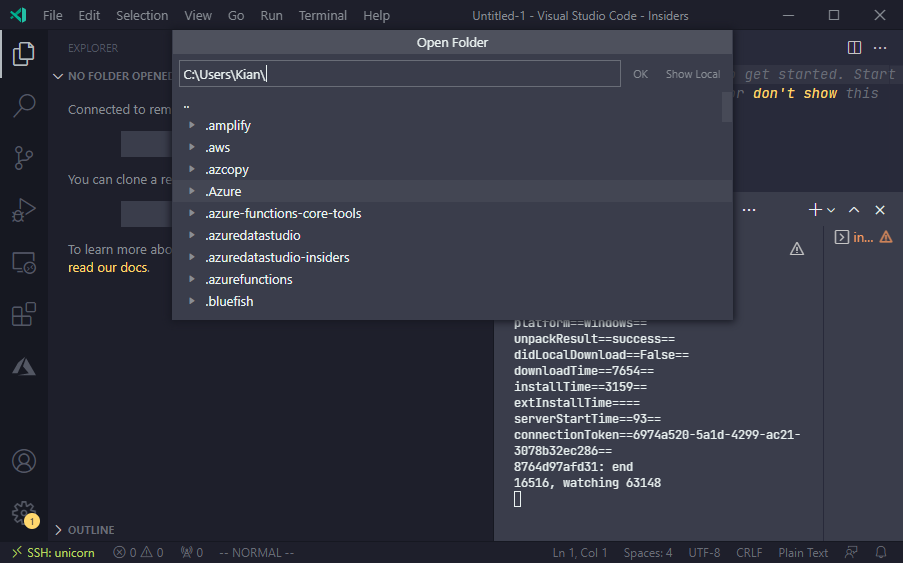Expand the .azcopy folder
Viewport: 903px width, 563px height.
click(x=192, y=169)
